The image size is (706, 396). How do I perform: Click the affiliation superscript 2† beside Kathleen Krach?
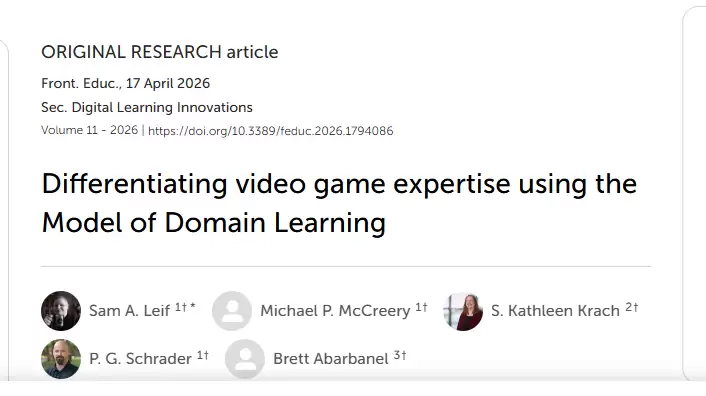[632, 307]
